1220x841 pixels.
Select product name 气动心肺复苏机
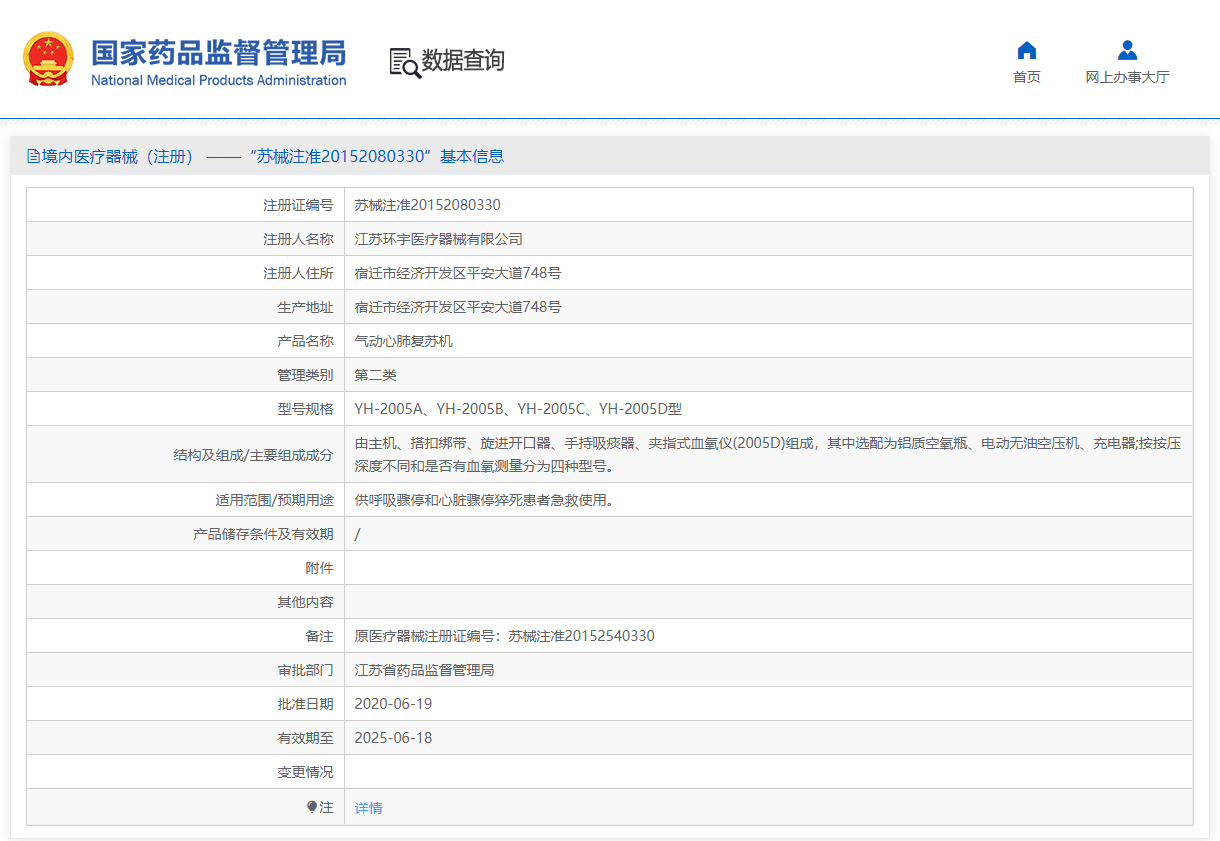[404, 341]
